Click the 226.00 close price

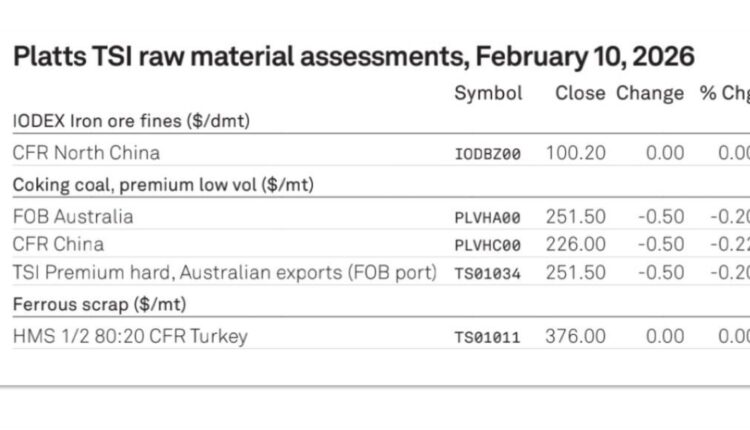tap(575, 244)
